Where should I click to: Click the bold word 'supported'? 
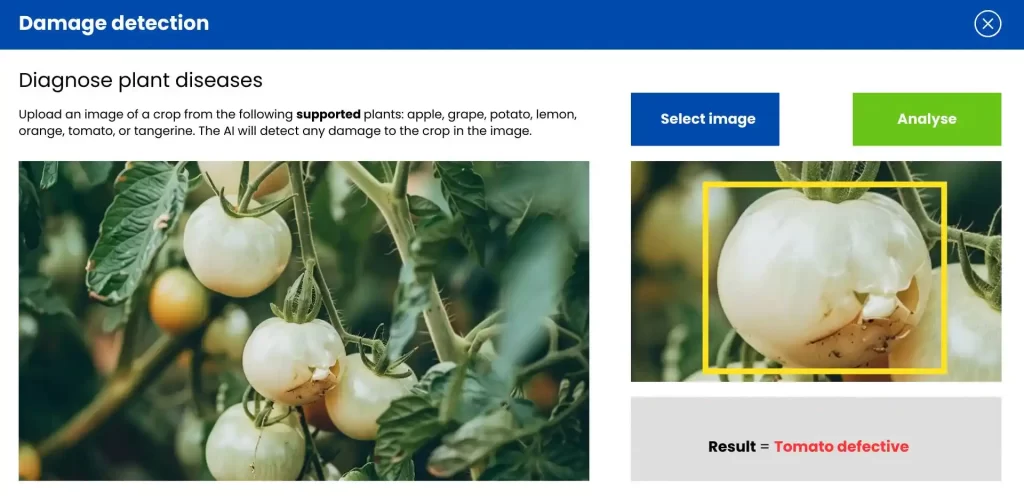point(328,115)
